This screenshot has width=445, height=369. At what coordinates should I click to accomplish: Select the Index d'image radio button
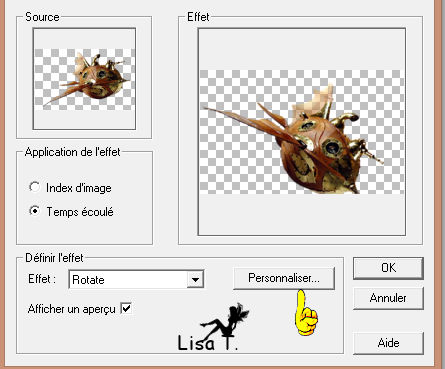[x=34, y=187]
